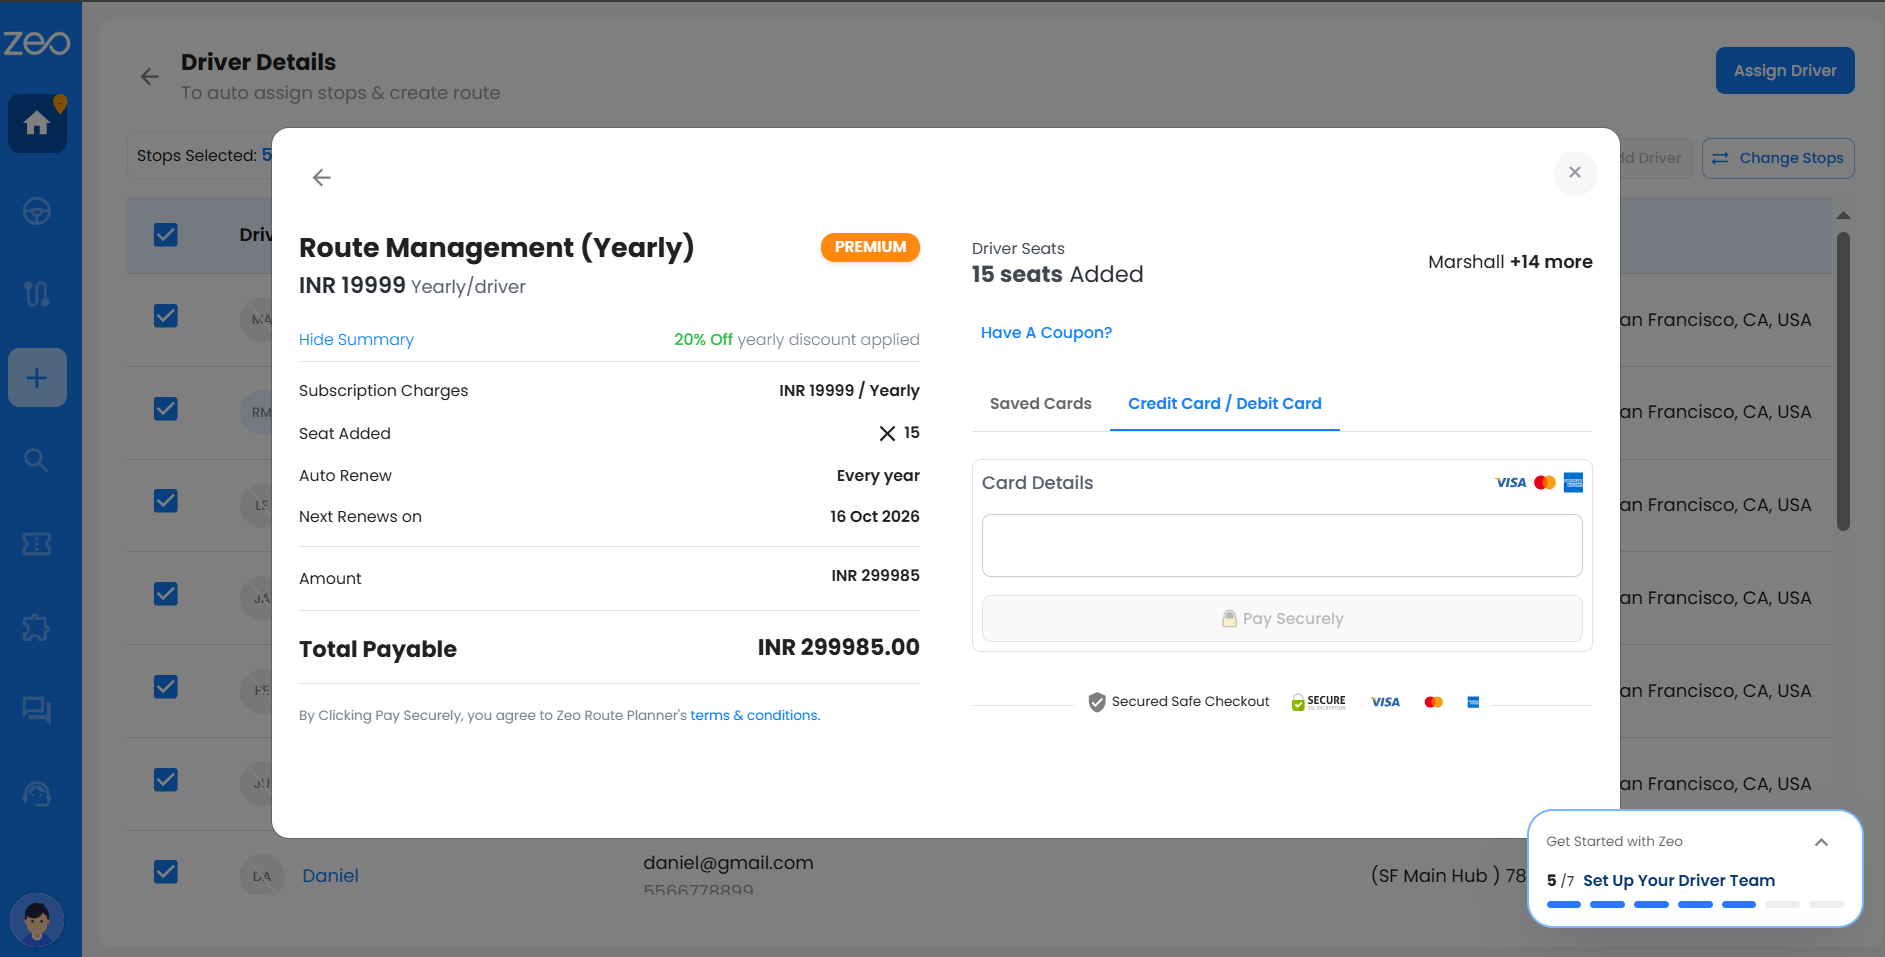Open the puzzle piece integrations icon
1885x957 pixels.
click(37, 628)
